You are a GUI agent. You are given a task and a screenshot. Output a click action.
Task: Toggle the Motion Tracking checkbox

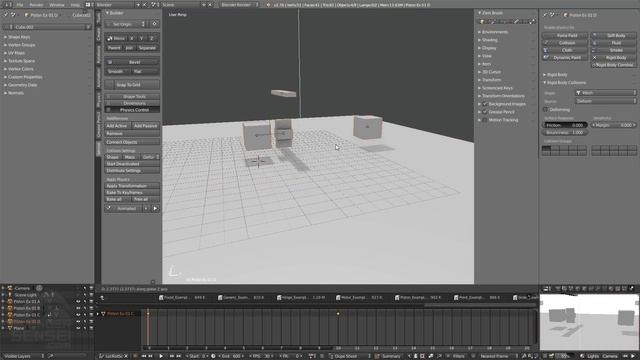pyautogui.click(x=485, y=120)
